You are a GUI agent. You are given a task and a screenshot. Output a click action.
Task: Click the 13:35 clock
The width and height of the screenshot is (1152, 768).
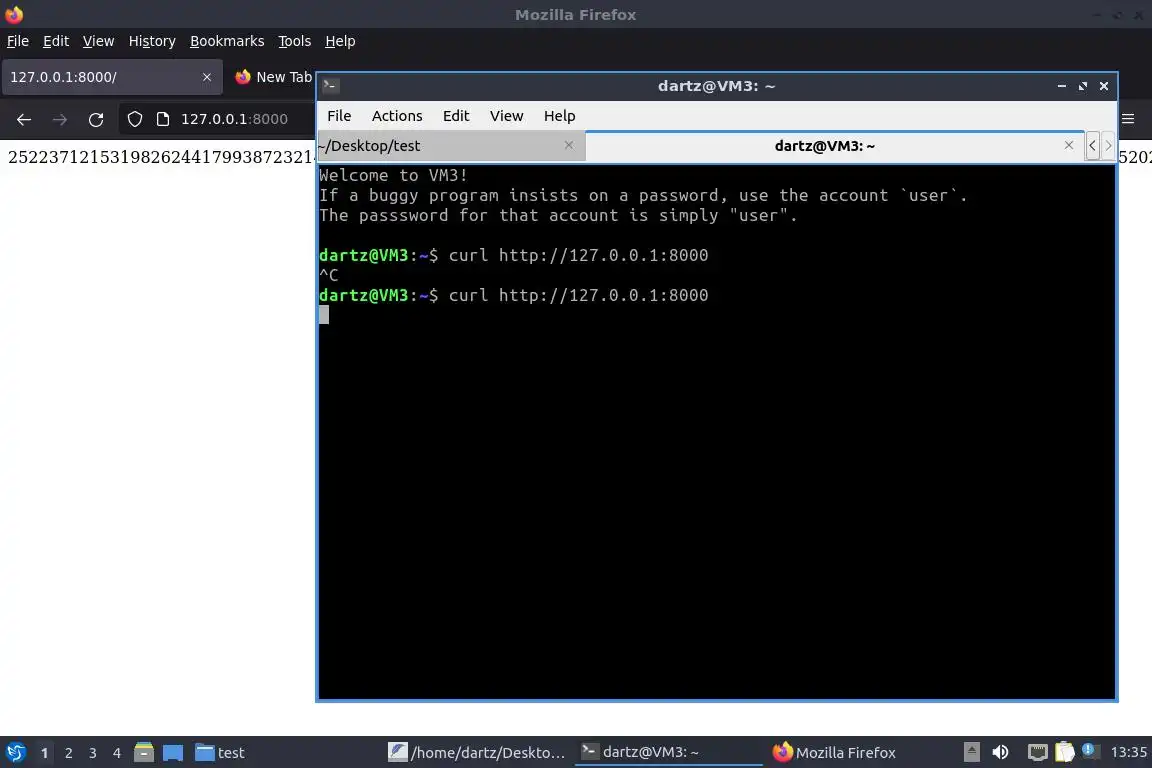1128,752
